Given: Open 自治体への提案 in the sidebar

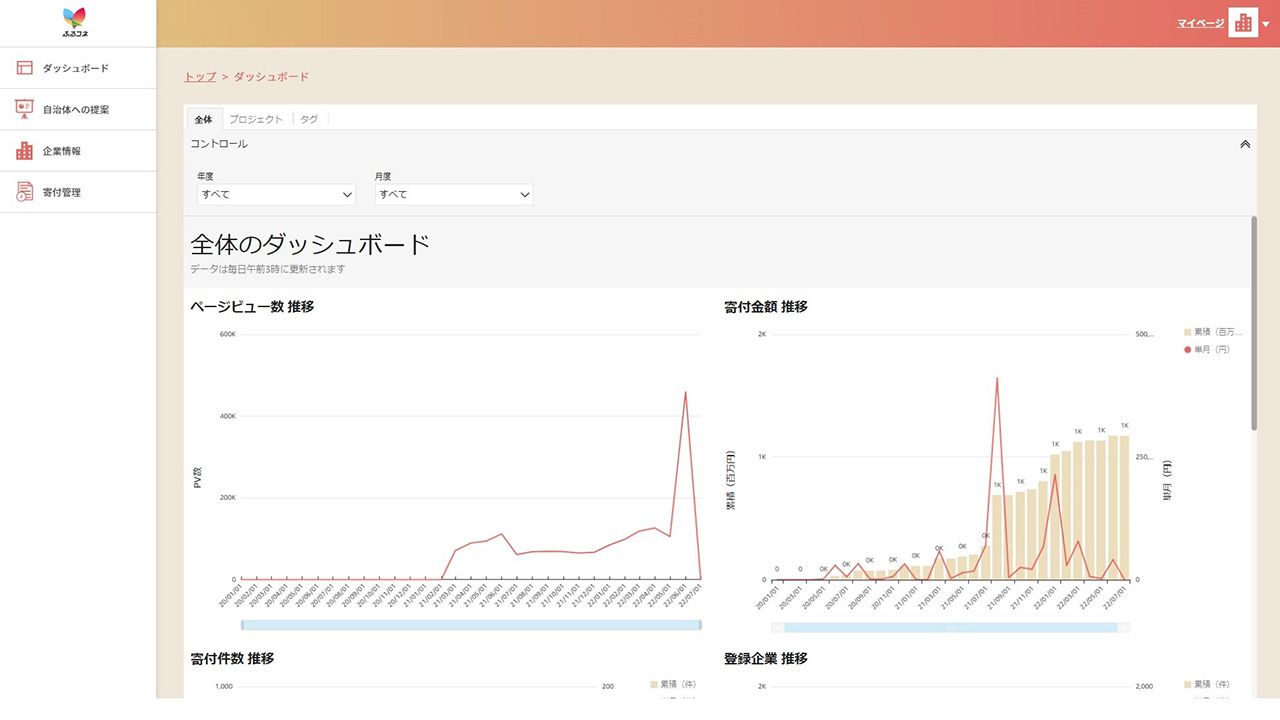Looking at the screenshot, I should click(x=78, y=109).
